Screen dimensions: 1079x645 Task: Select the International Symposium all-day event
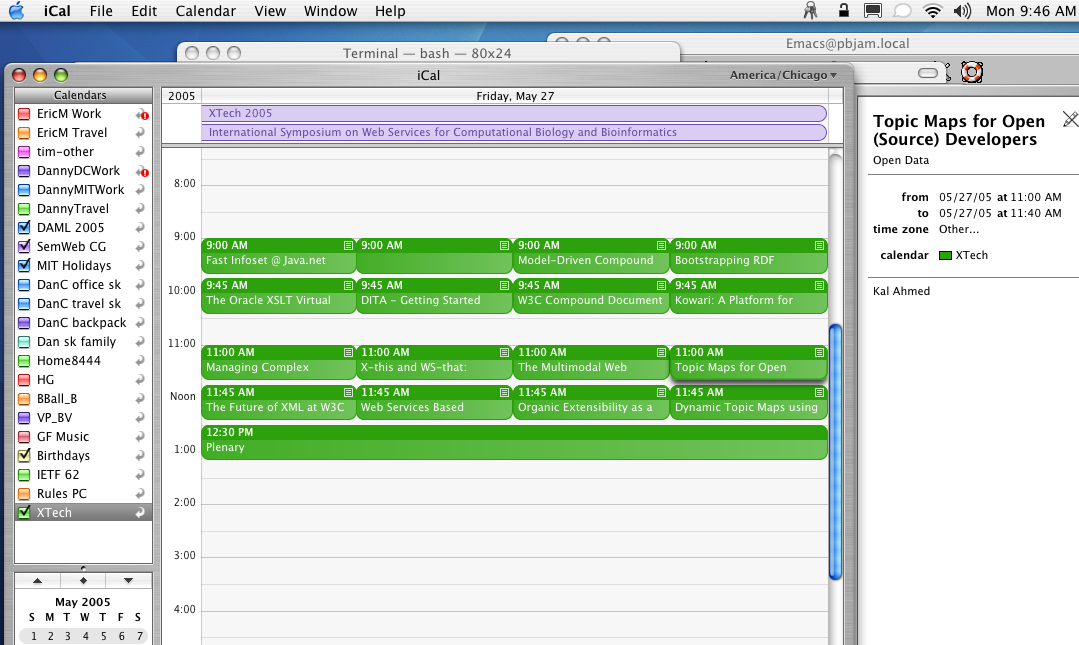(514, 132)
